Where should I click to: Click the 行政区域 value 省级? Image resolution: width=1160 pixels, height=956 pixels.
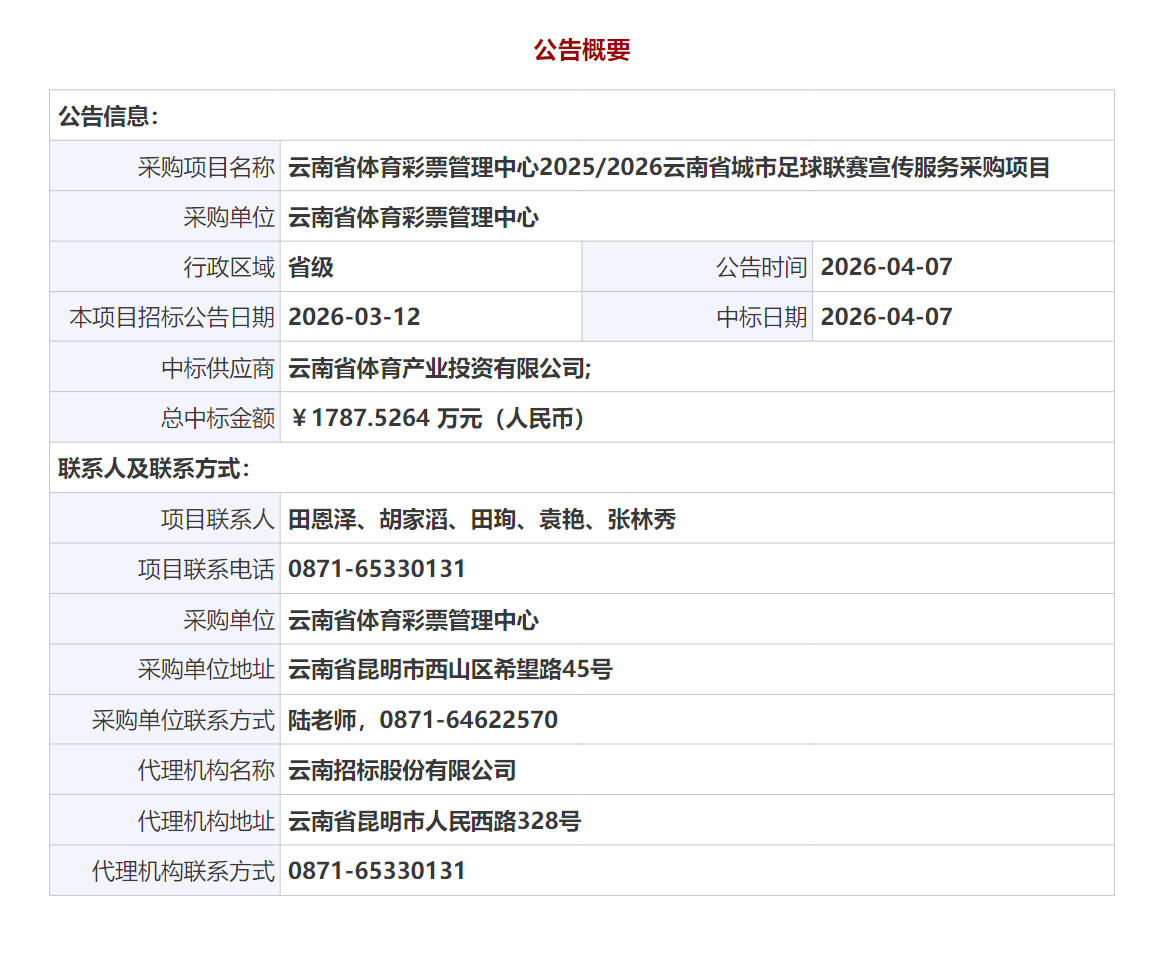pos(311,267)
